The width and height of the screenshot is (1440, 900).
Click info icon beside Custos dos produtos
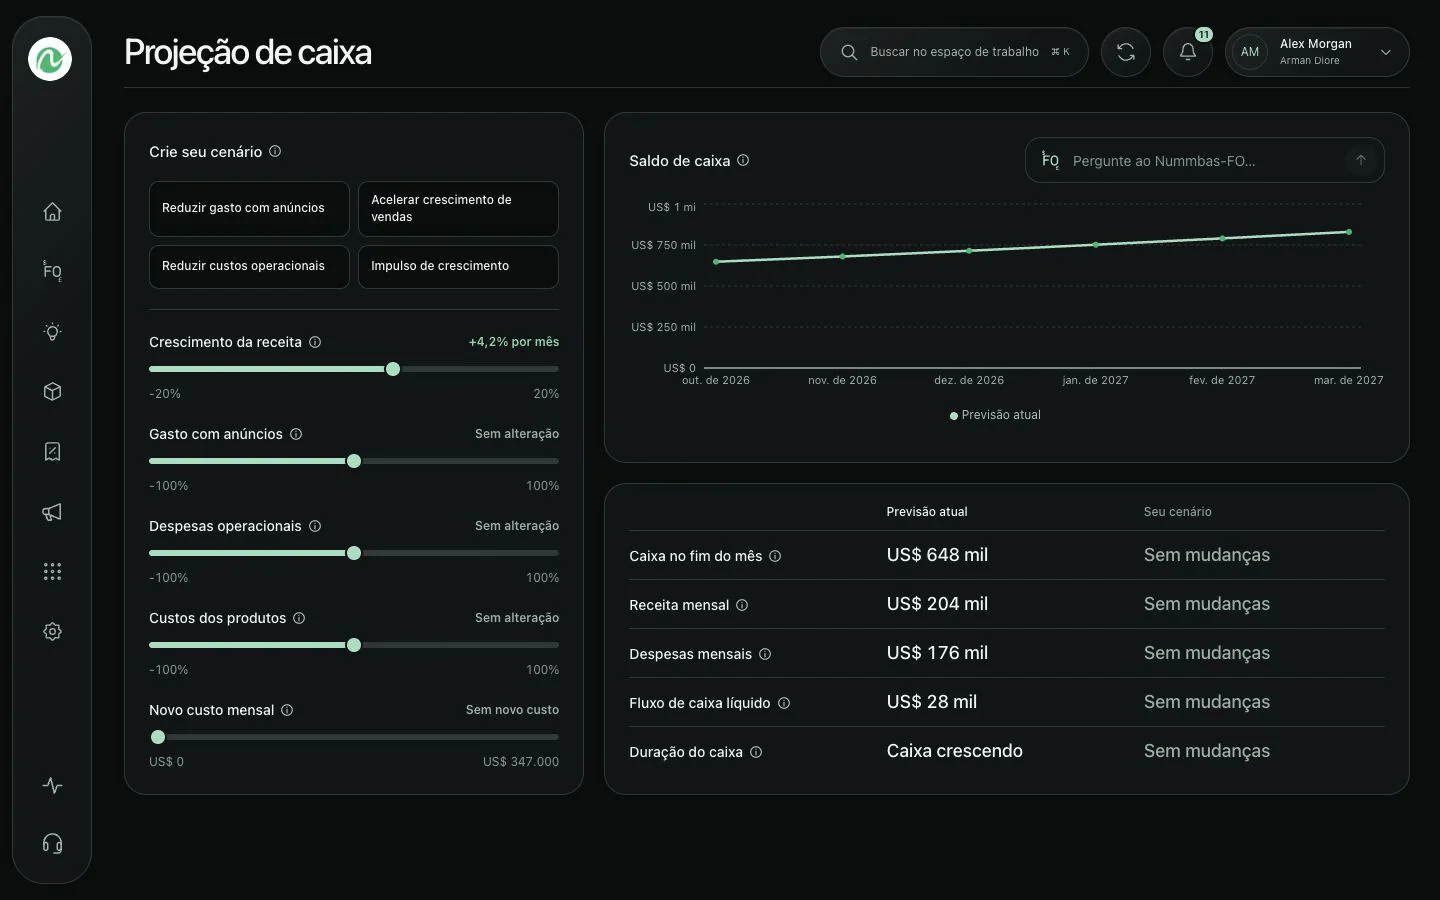pos(299,618)
